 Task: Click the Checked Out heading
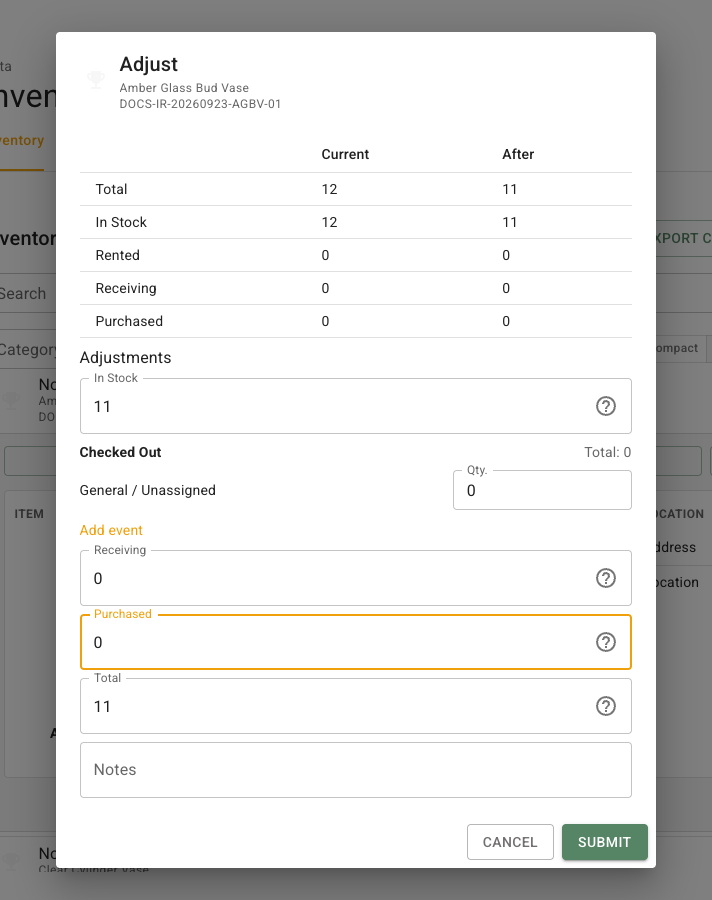coord(121,452)
